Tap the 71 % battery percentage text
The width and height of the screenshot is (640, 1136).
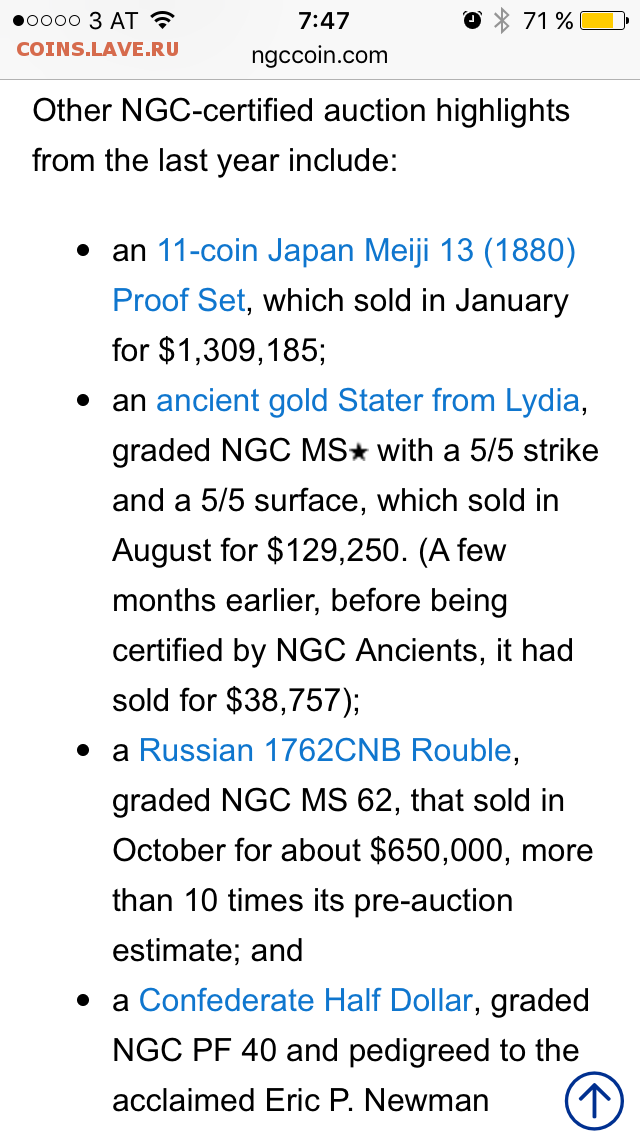click(547, 20)
